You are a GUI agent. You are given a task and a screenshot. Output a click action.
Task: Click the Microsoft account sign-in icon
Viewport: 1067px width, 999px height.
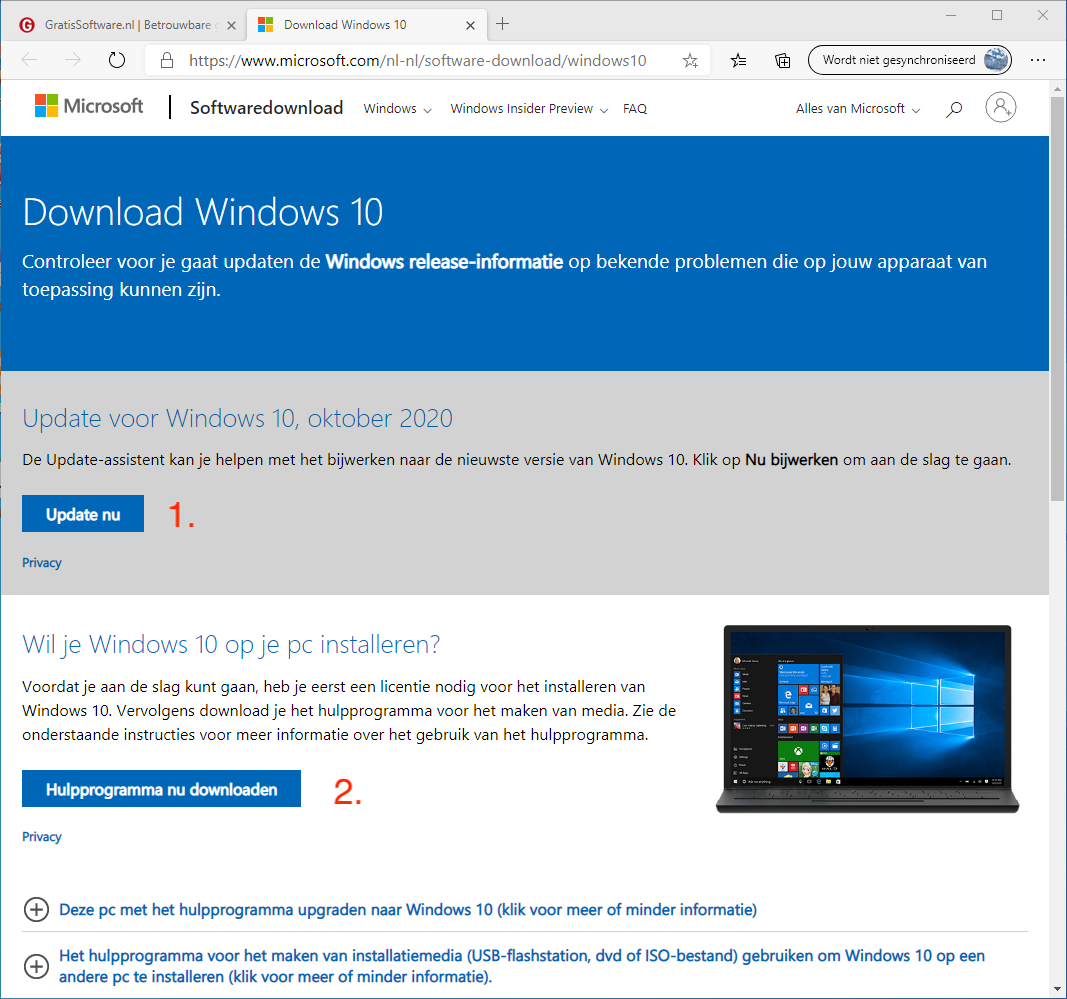pos(1000,108)
